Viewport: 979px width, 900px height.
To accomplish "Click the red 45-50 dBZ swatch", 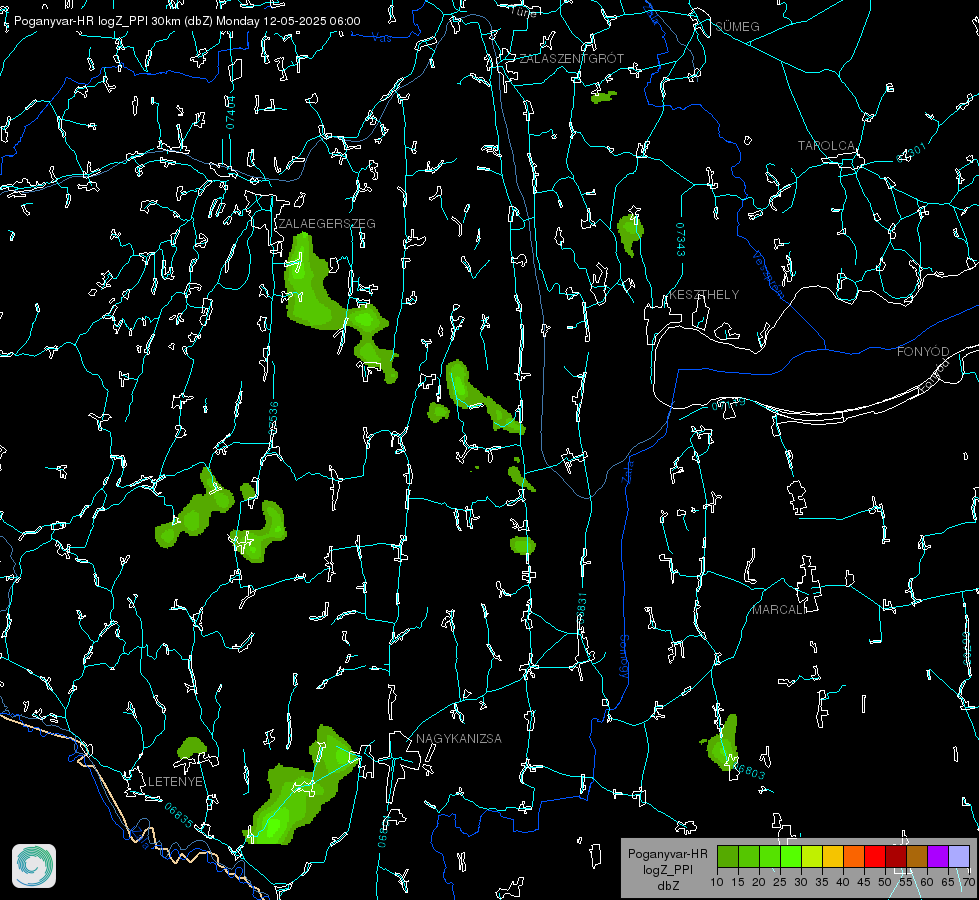I will tap(875, 856).
